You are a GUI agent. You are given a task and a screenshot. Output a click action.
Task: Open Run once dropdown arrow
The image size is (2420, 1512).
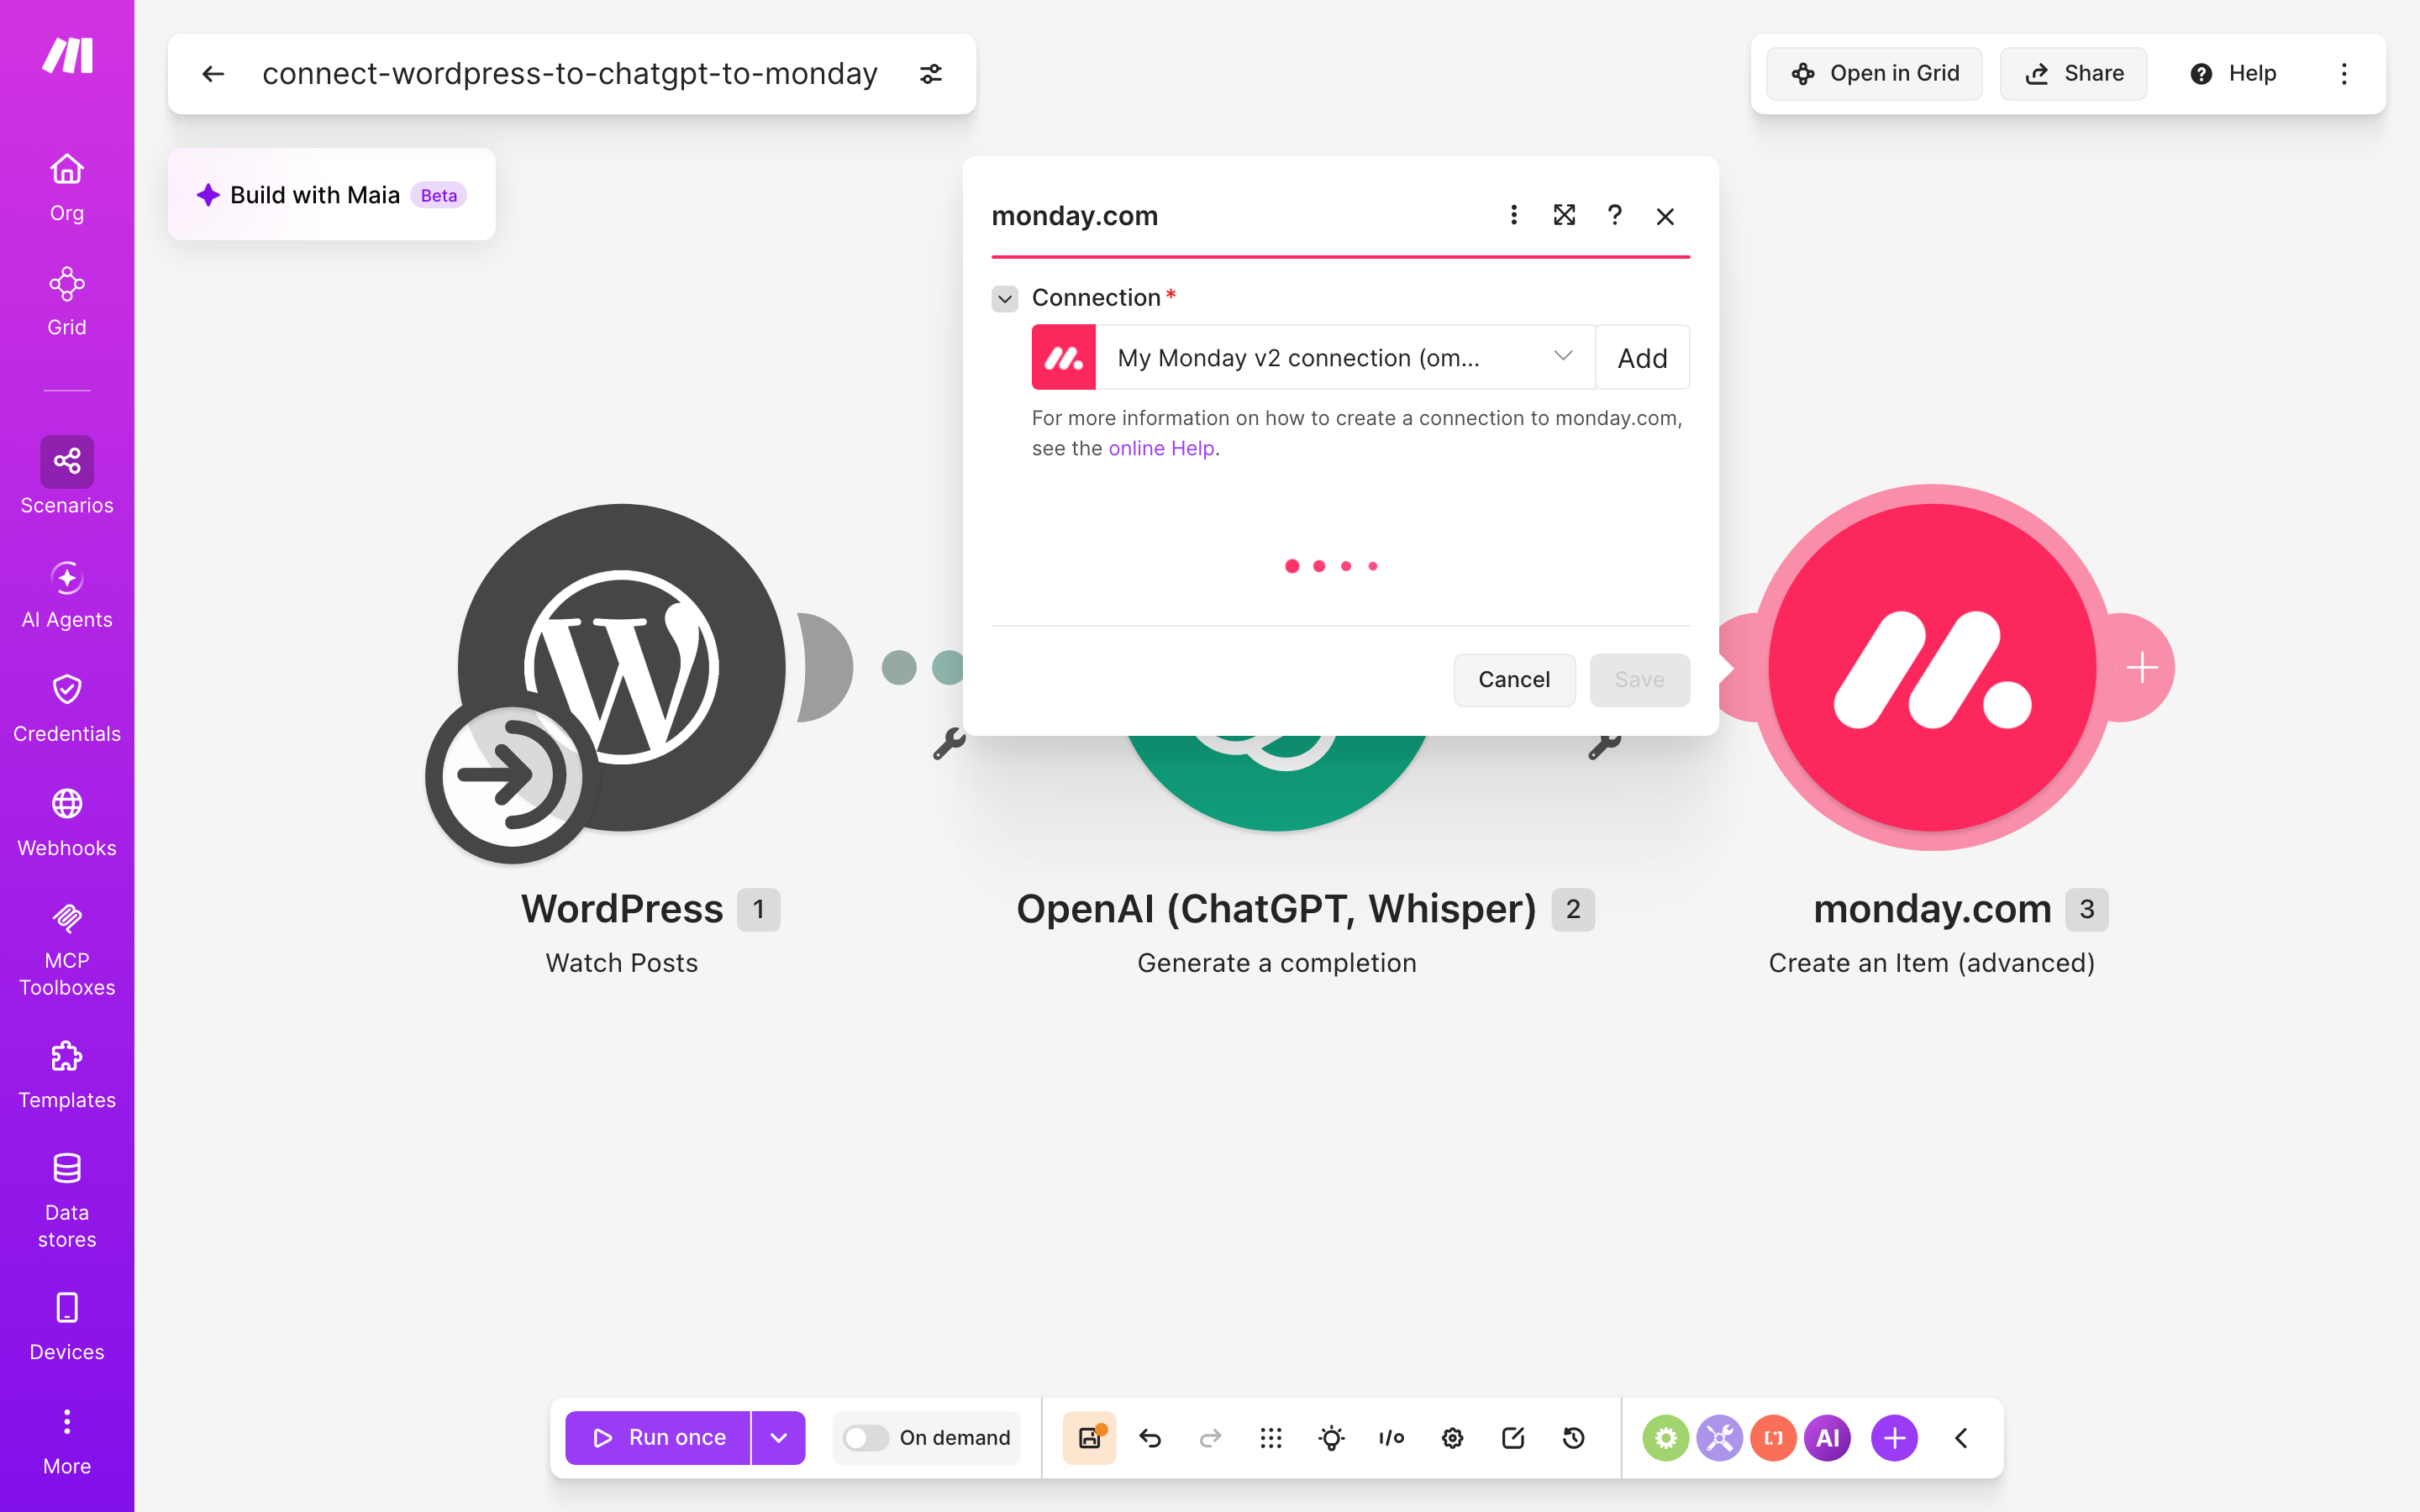(x=779, y=1438)
